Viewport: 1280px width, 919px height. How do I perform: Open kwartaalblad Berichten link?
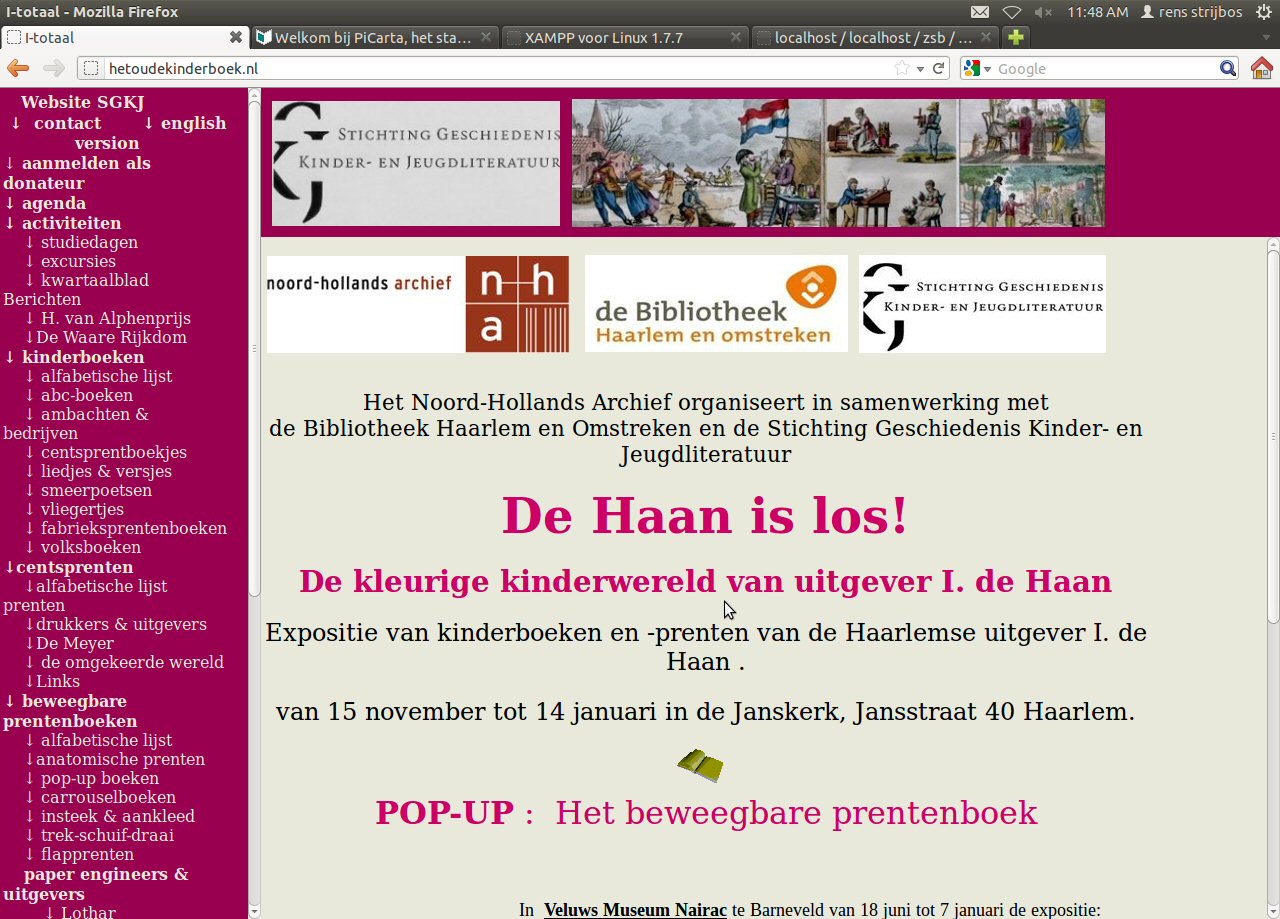(76, 289)
